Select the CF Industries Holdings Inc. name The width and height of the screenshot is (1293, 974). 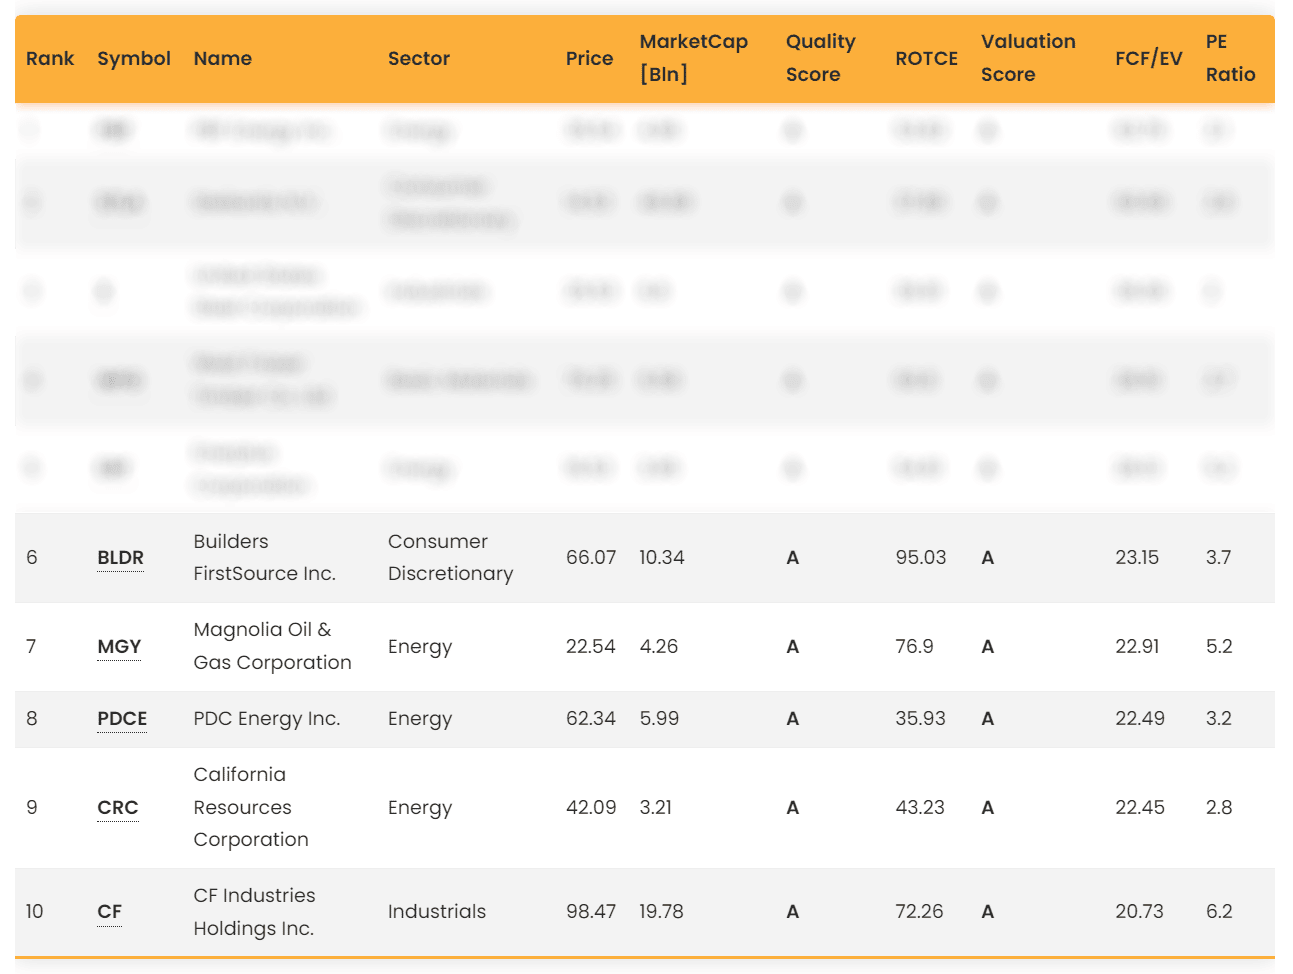254,912
